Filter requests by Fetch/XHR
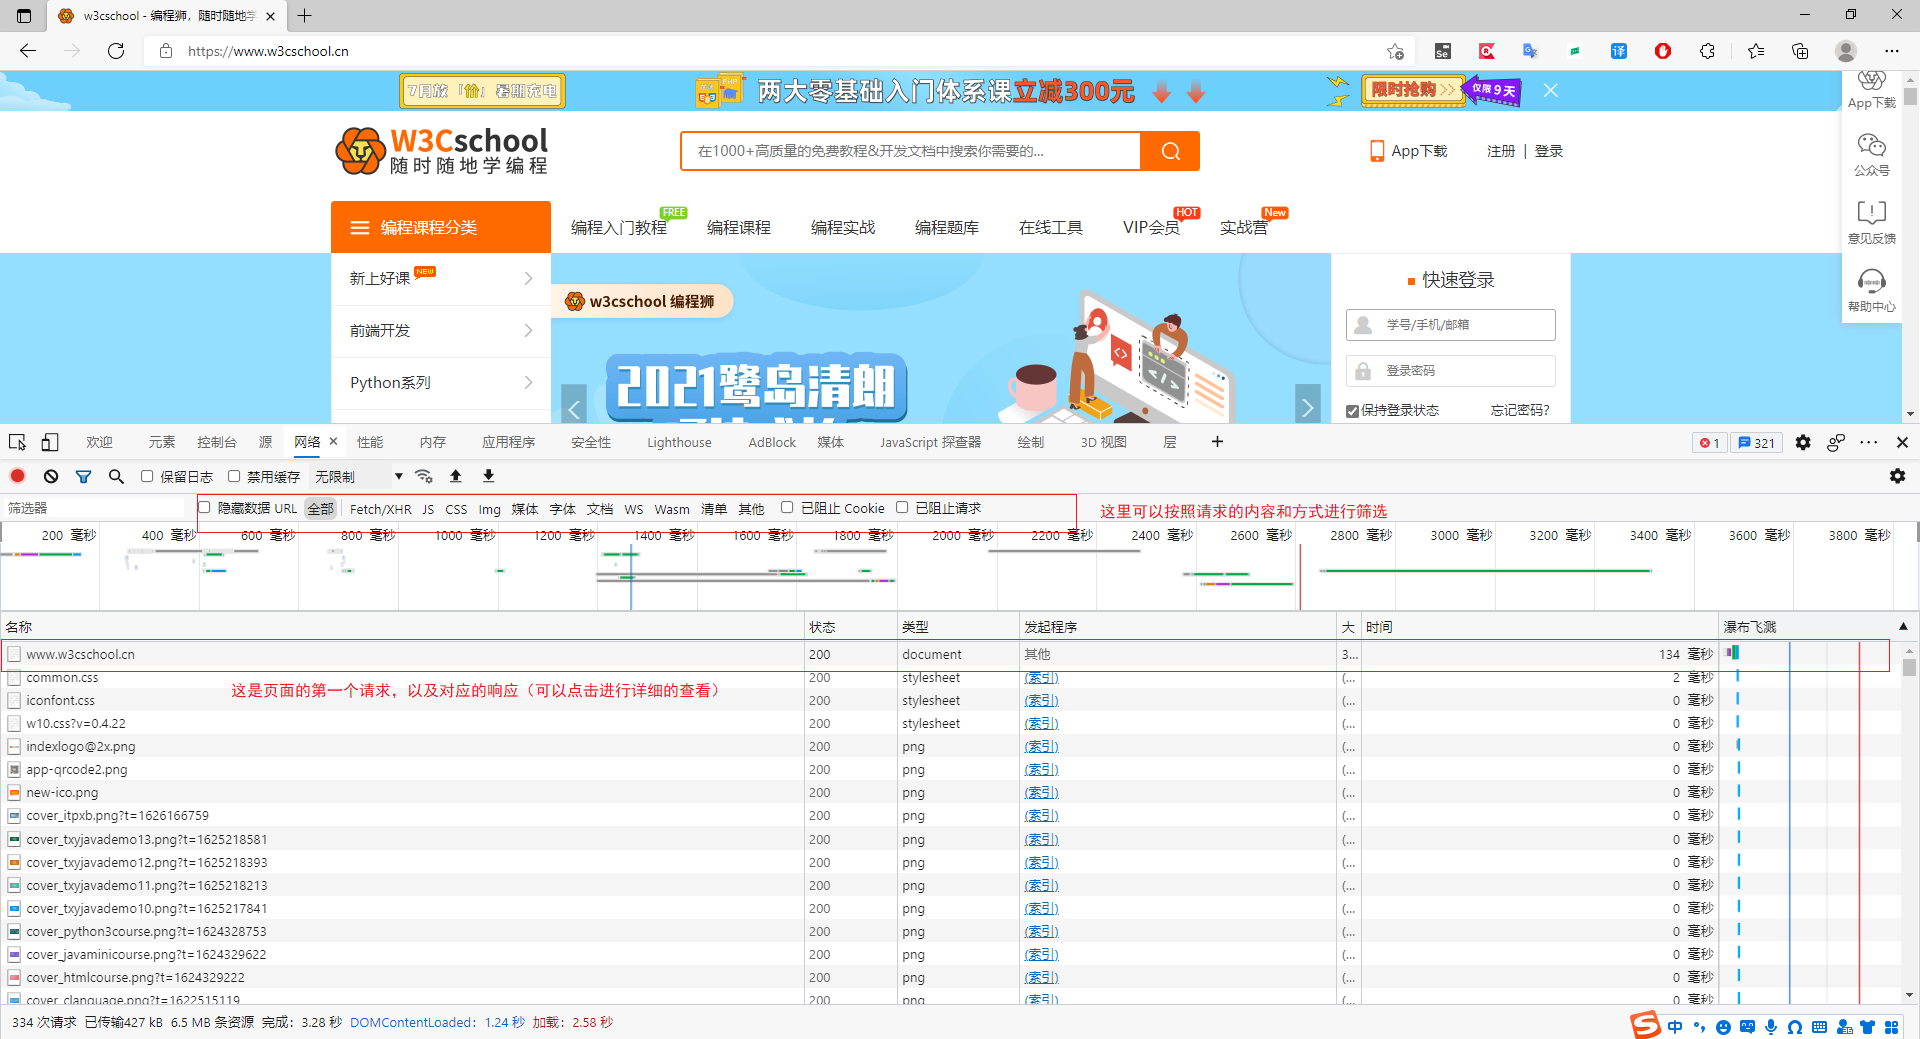Screen dimensions: 1920x1039 coord(380,509)
